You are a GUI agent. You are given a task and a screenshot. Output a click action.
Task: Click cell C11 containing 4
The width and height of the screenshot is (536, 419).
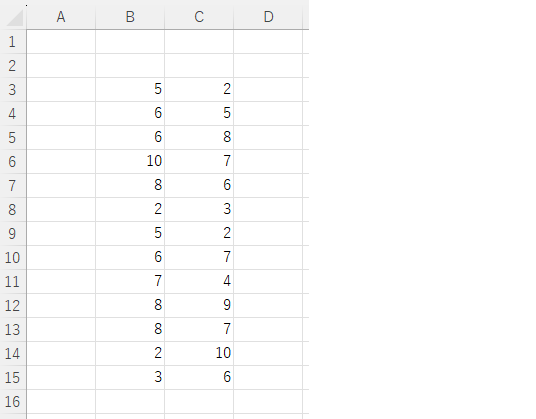coord(199,281)
